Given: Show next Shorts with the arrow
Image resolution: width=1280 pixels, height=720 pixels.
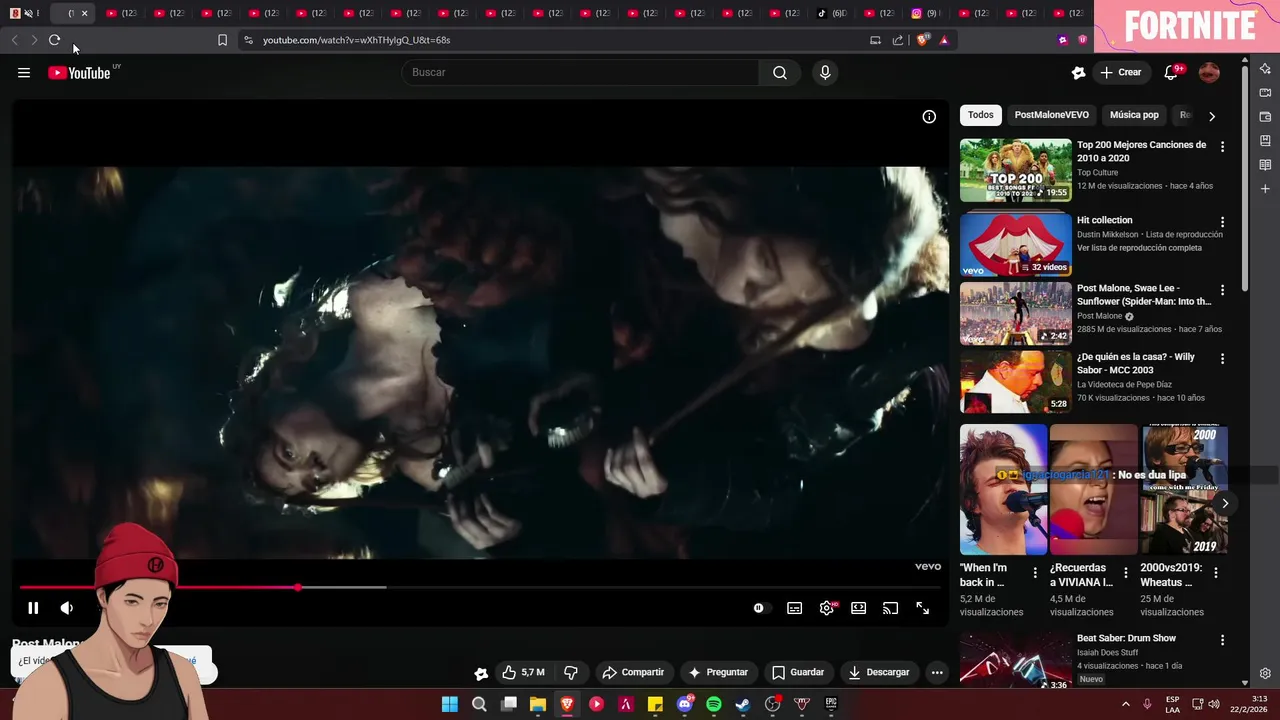Looking at the screenshot, I should click(x=1224, y=503).
